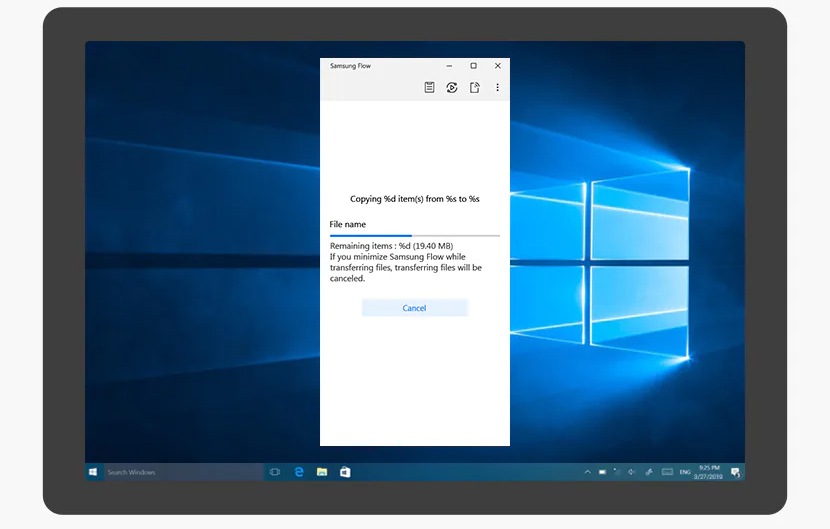Open File Explorer from the taskbar
830x529 pixels.
click(x=322, y=472)
